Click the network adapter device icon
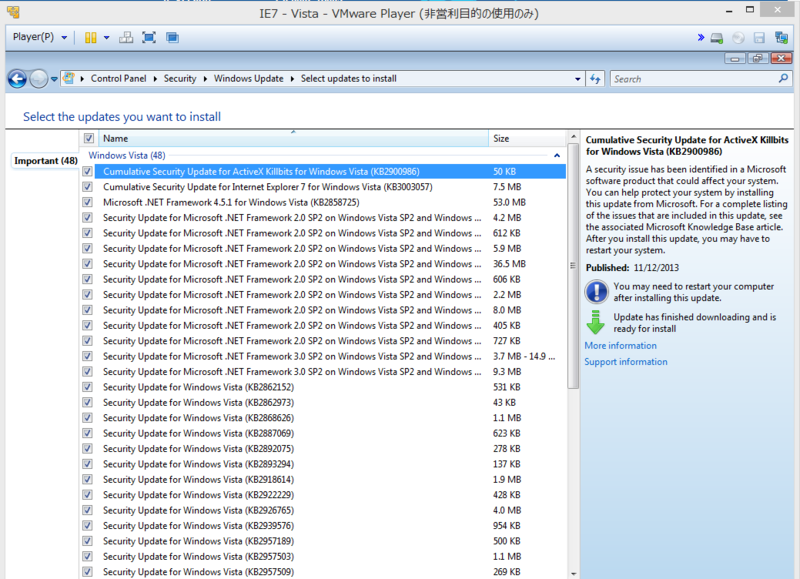 point(781,38)
